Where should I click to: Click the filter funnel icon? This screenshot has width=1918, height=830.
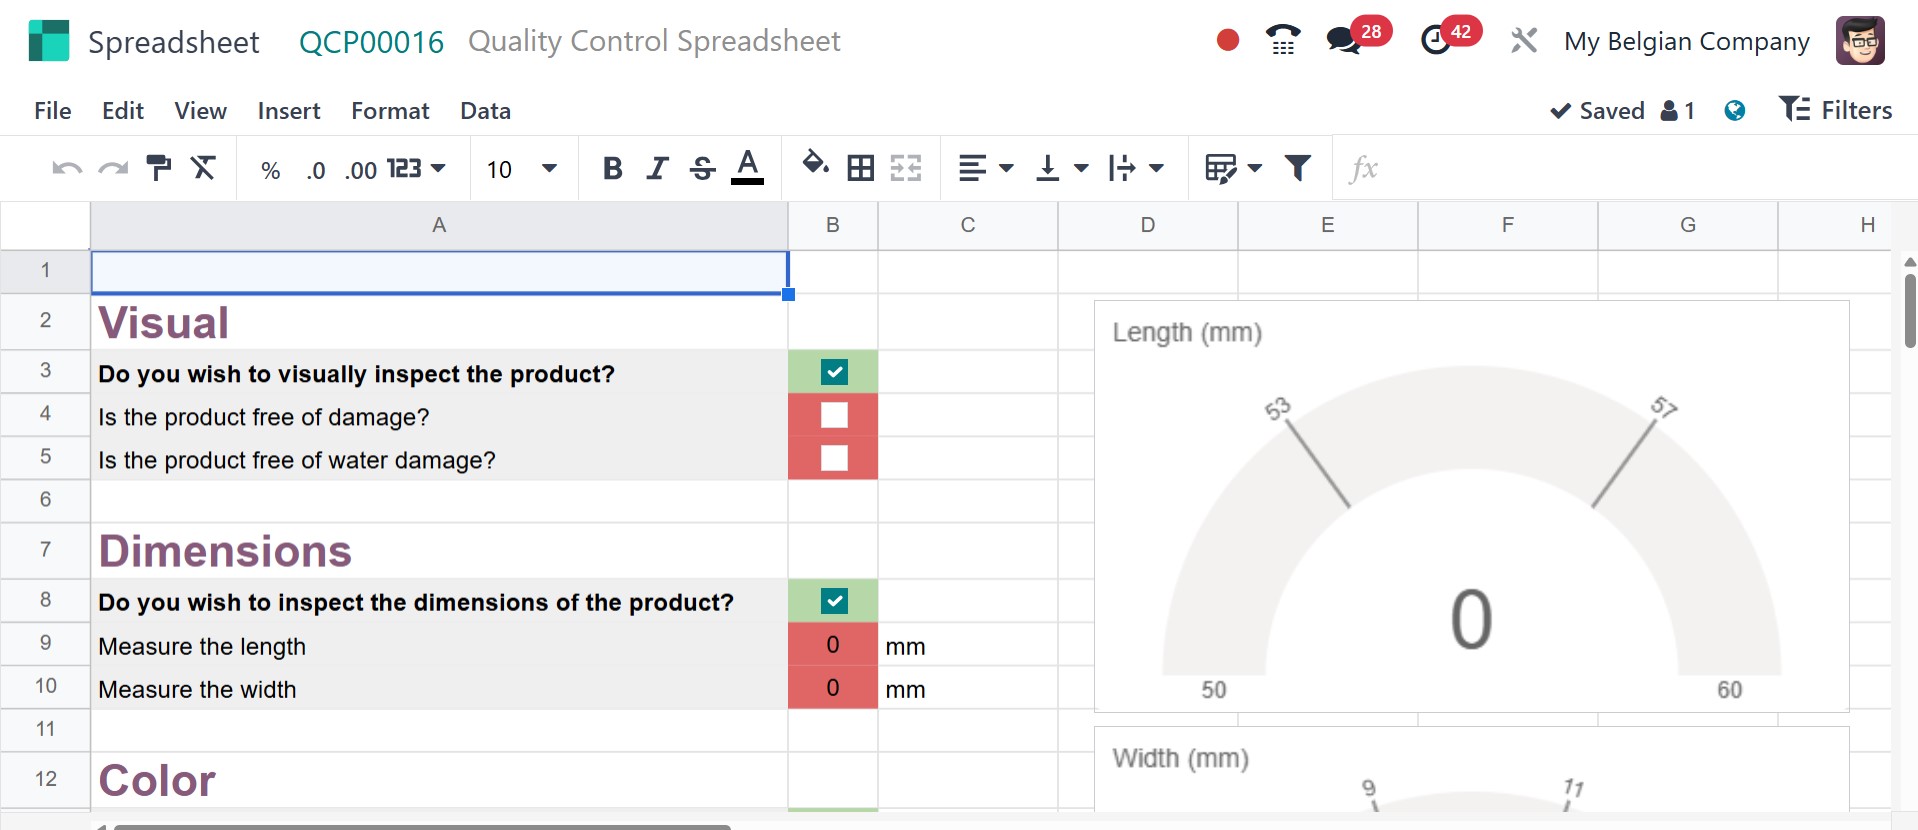coord(1297,168)
